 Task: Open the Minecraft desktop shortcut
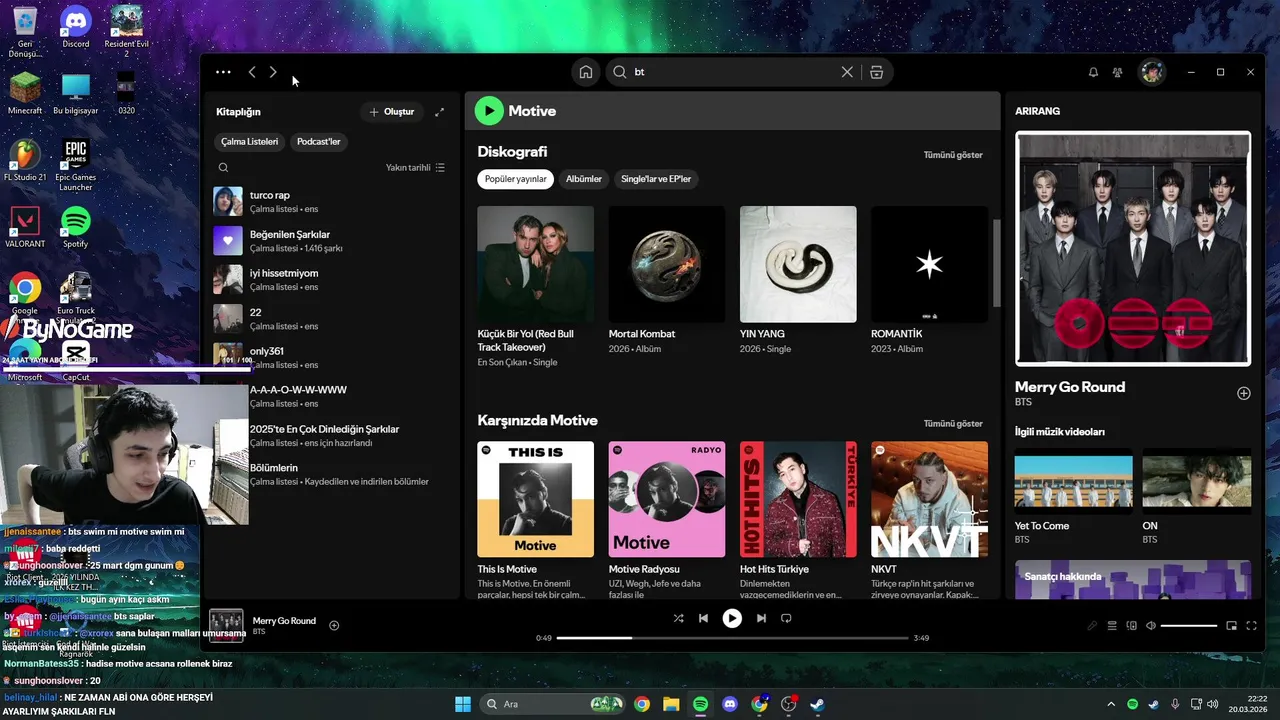pyautogui.click(x=25, y=94)
